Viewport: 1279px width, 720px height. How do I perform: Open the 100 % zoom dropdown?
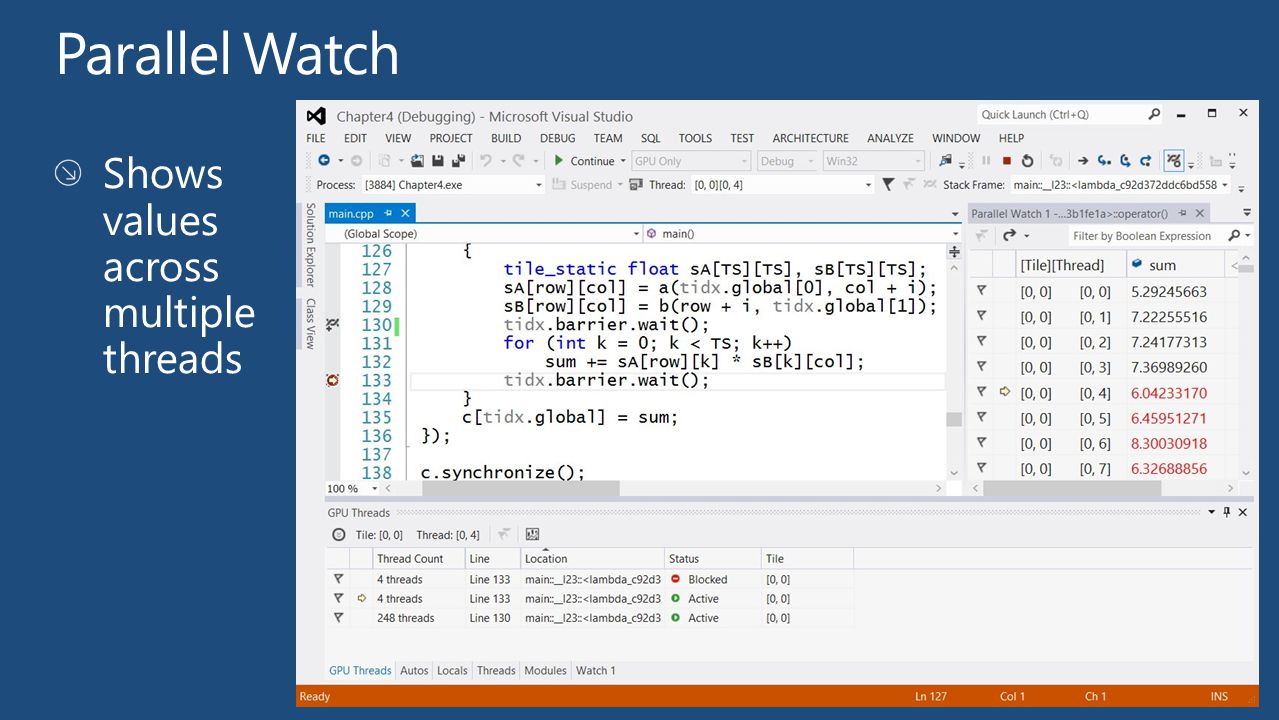pyautogui.click(x=353, y=488)
